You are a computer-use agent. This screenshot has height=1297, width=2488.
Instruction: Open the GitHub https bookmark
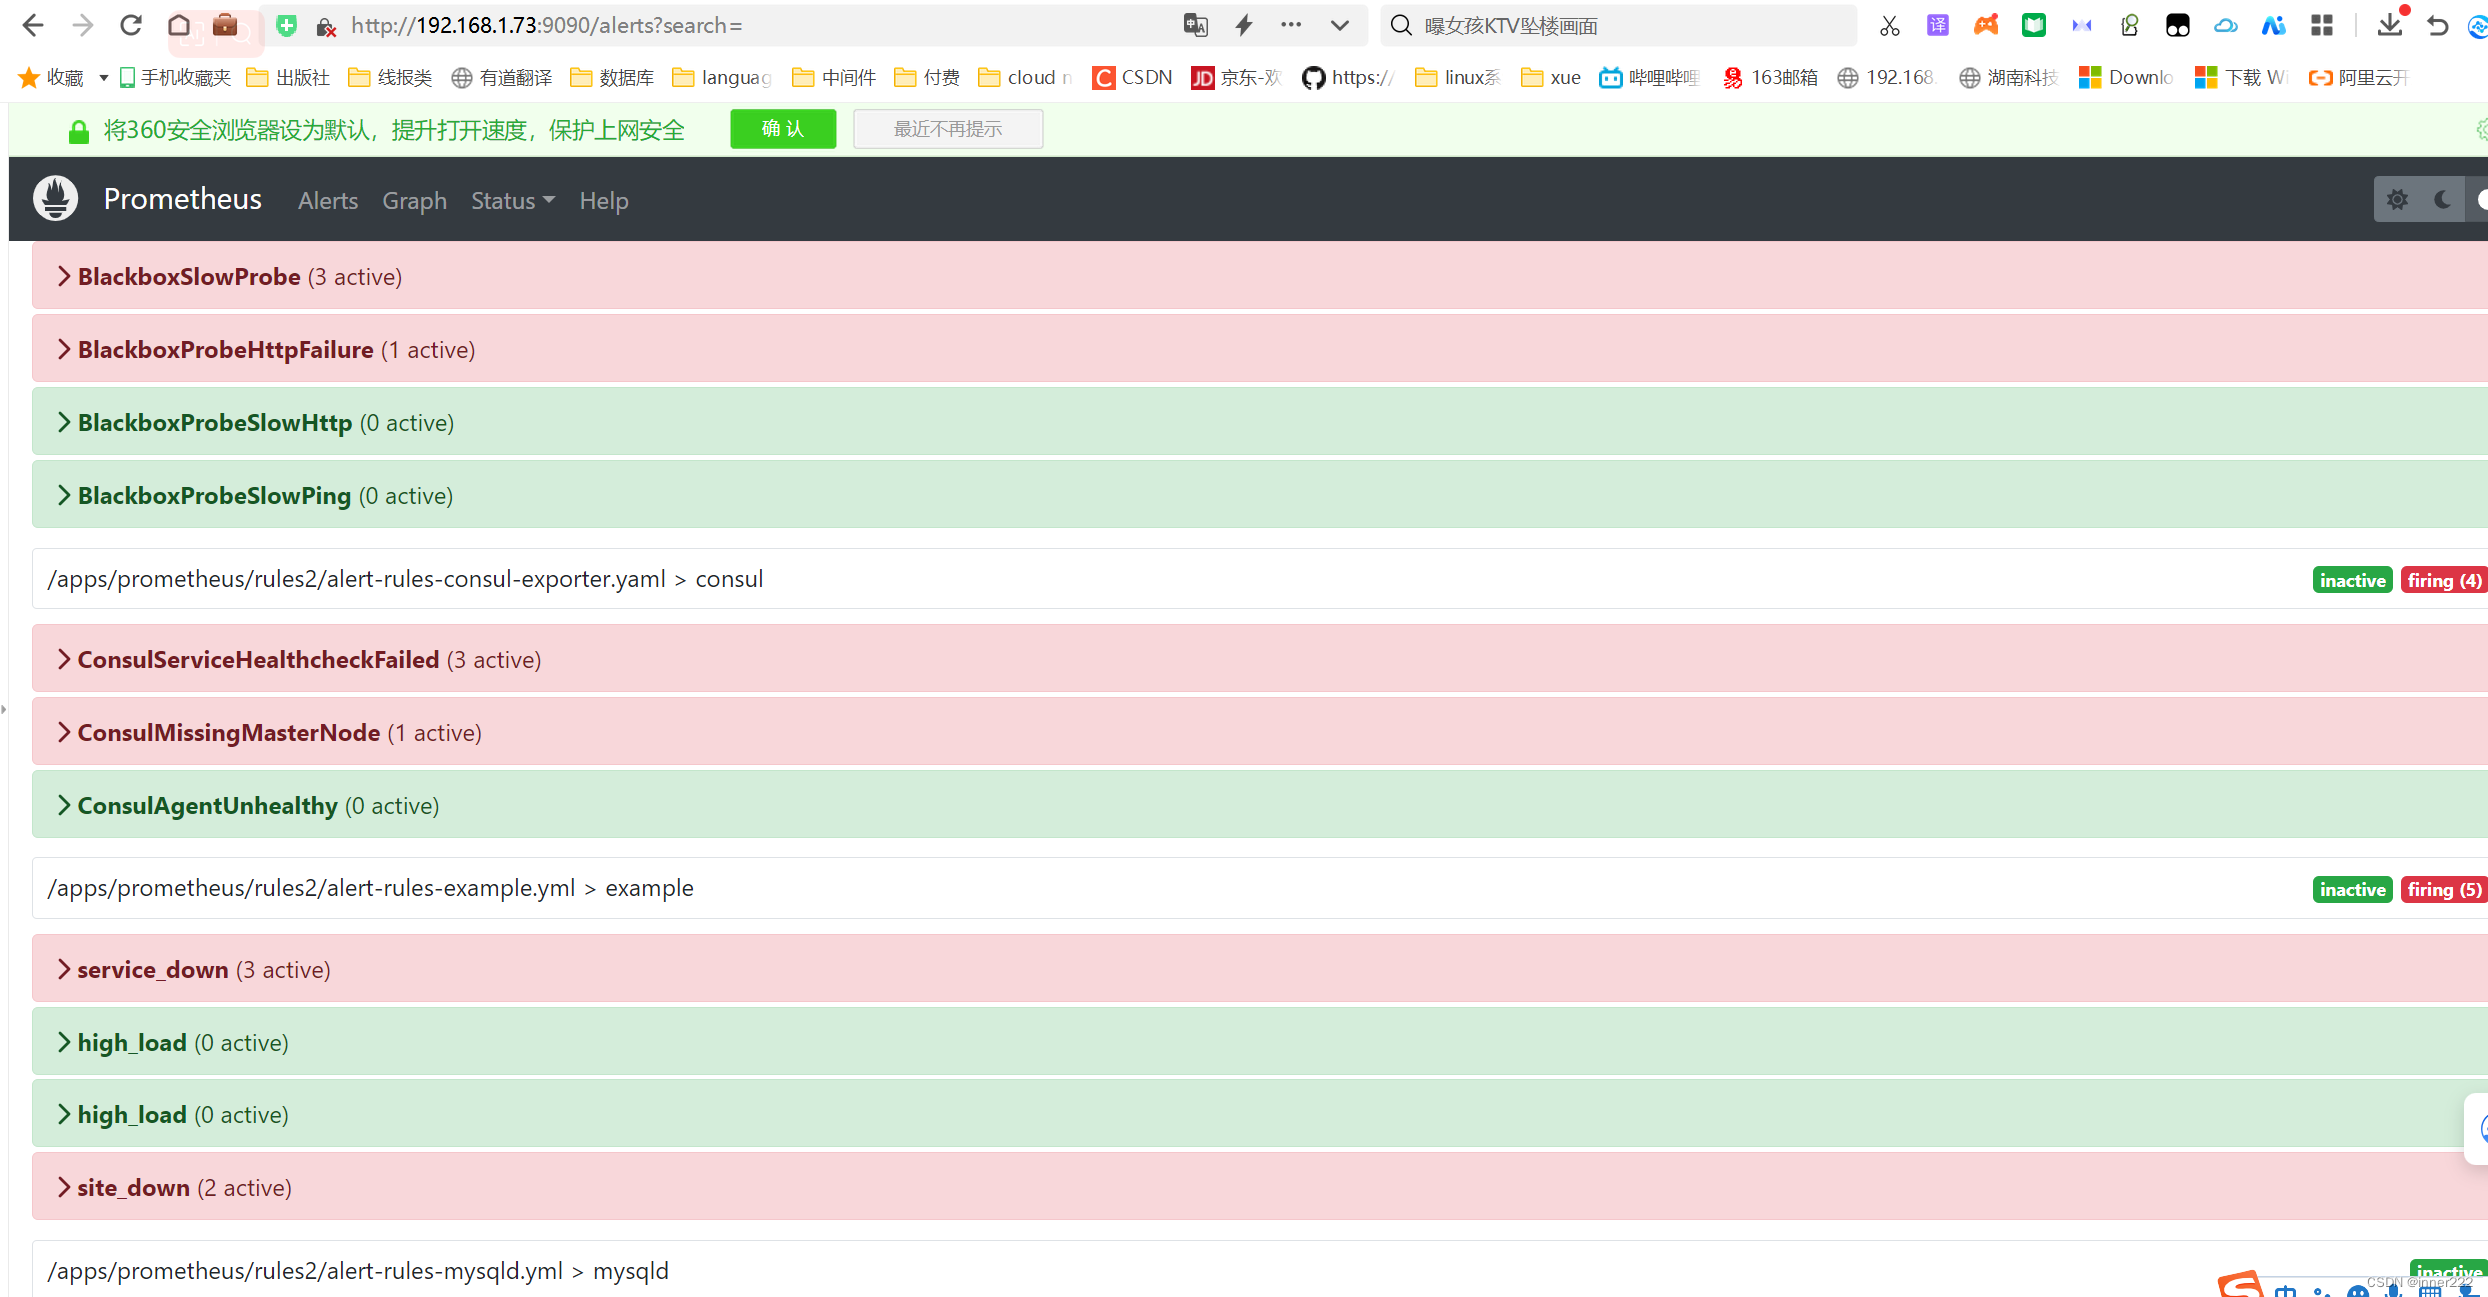[1348, 77]
